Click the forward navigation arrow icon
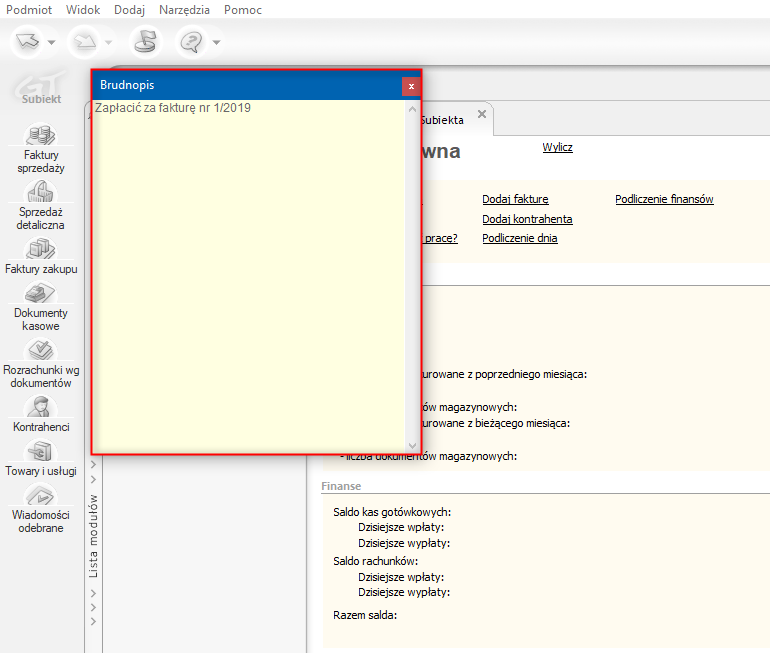 coord(85,42)
